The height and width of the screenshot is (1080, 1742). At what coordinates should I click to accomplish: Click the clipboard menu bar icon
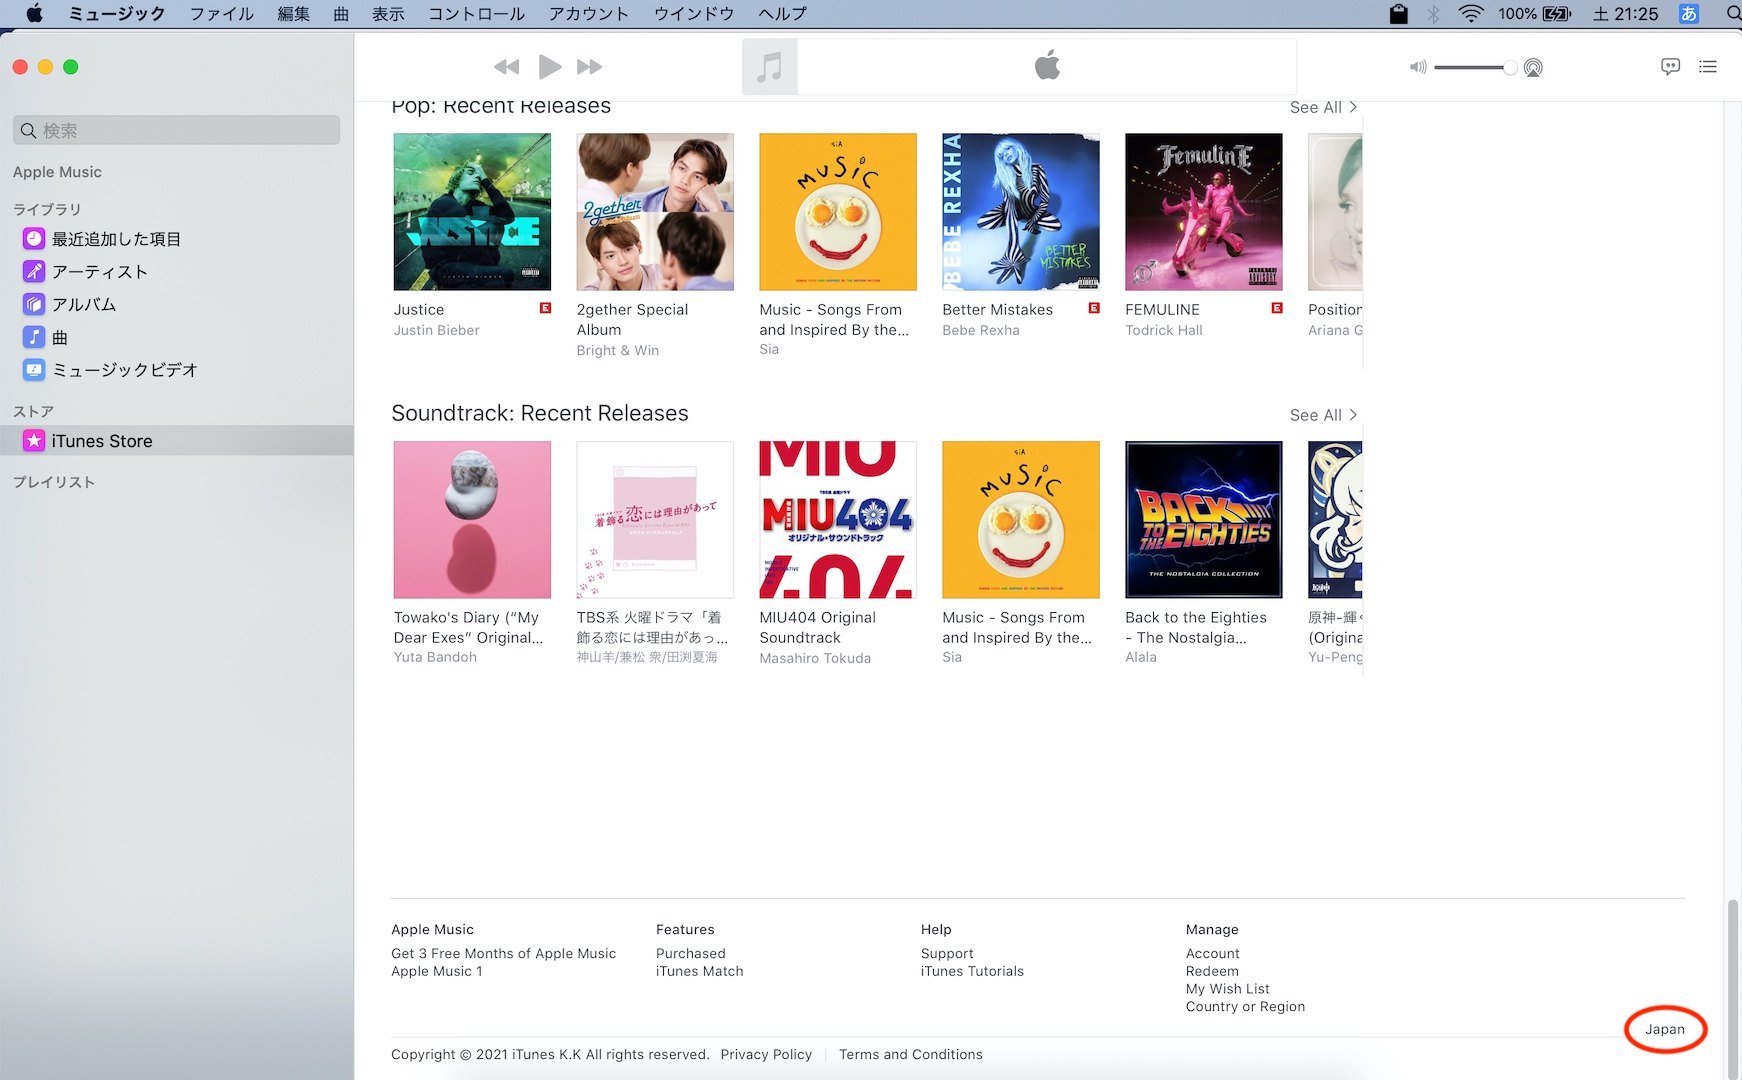pos(1399,14)
